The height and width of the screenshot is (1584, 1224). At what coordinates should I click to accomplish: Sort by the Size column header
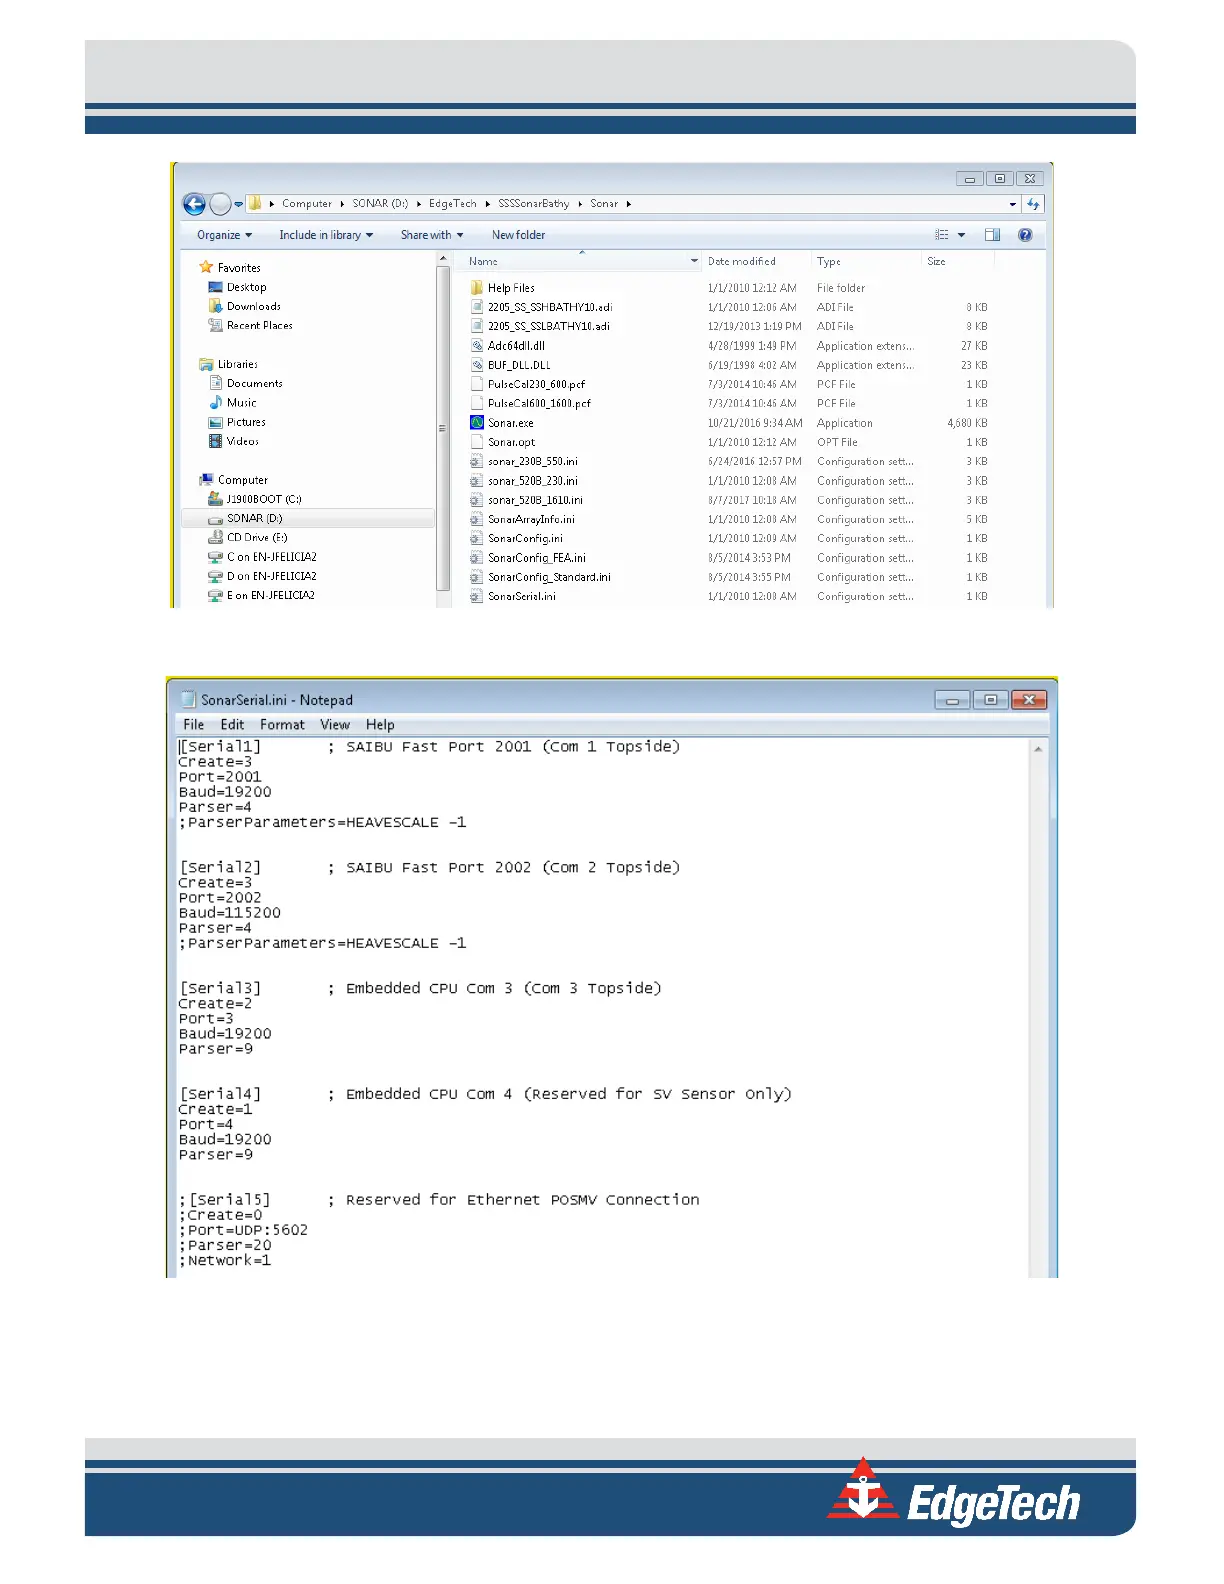click(936, 261)
